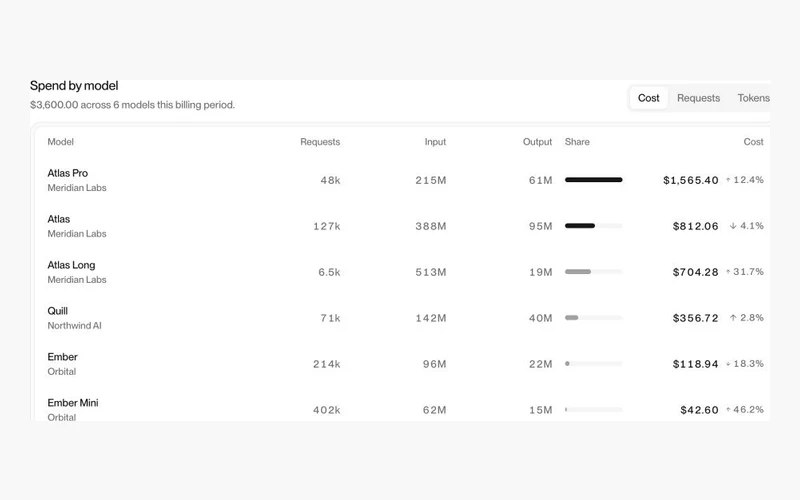This screenshot has height=500, width=800.
Task: Click the Model column header
Action: click(61, 142)
